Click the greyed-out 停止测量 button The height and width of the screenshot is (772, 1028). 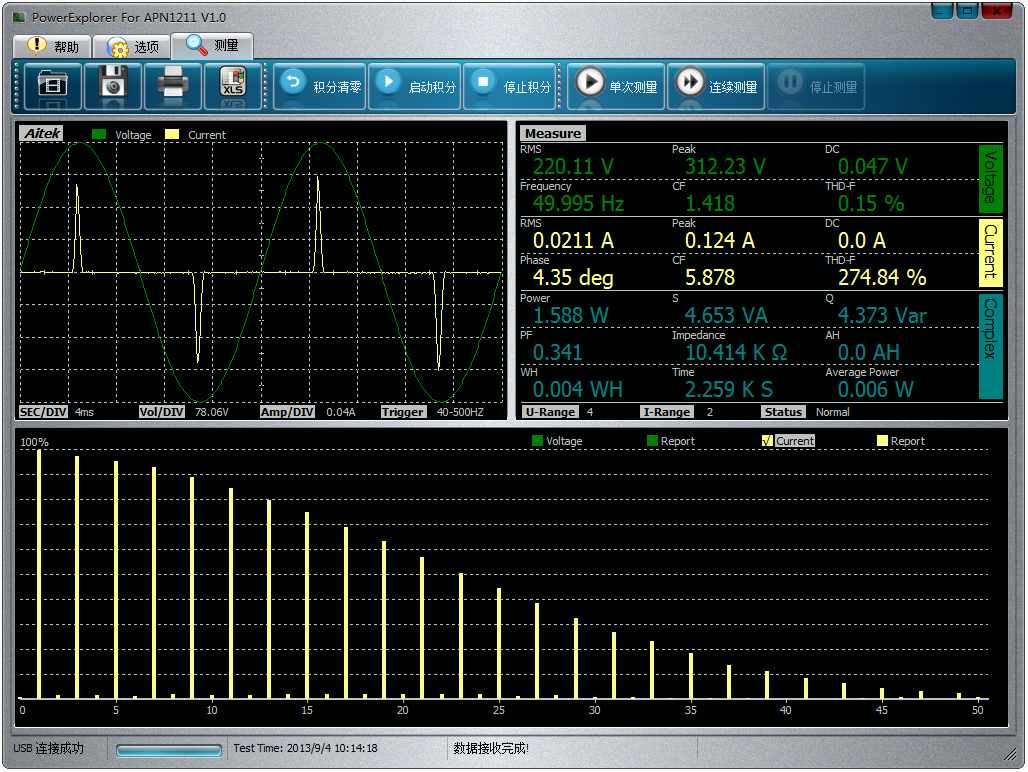tap(816, 86)
